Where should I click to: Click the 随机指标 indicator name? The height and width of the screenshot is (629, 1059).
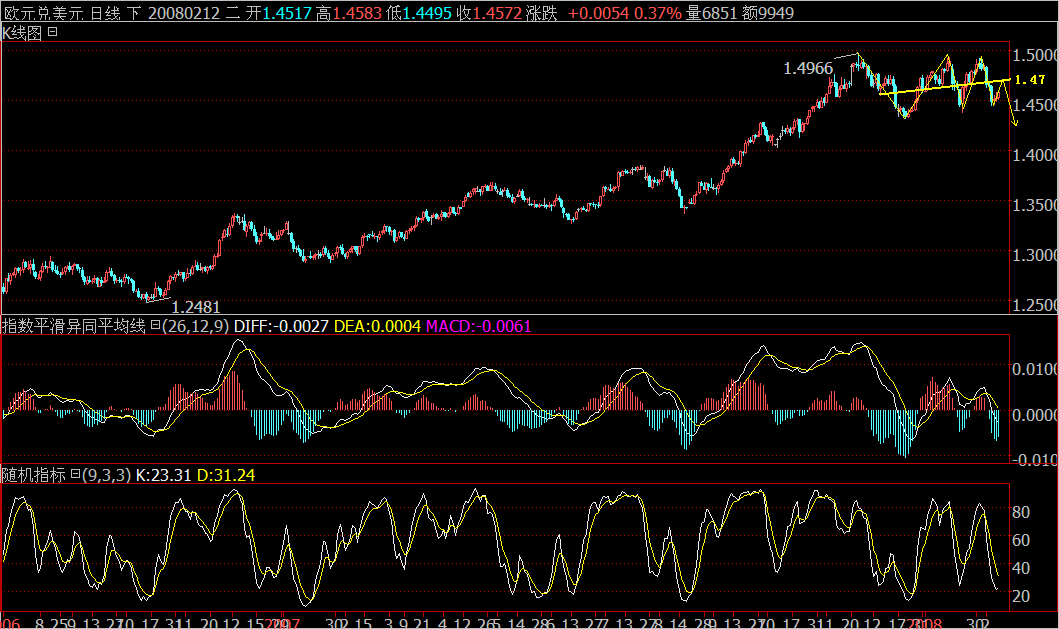pyautogui.click(x=34, y=475)
